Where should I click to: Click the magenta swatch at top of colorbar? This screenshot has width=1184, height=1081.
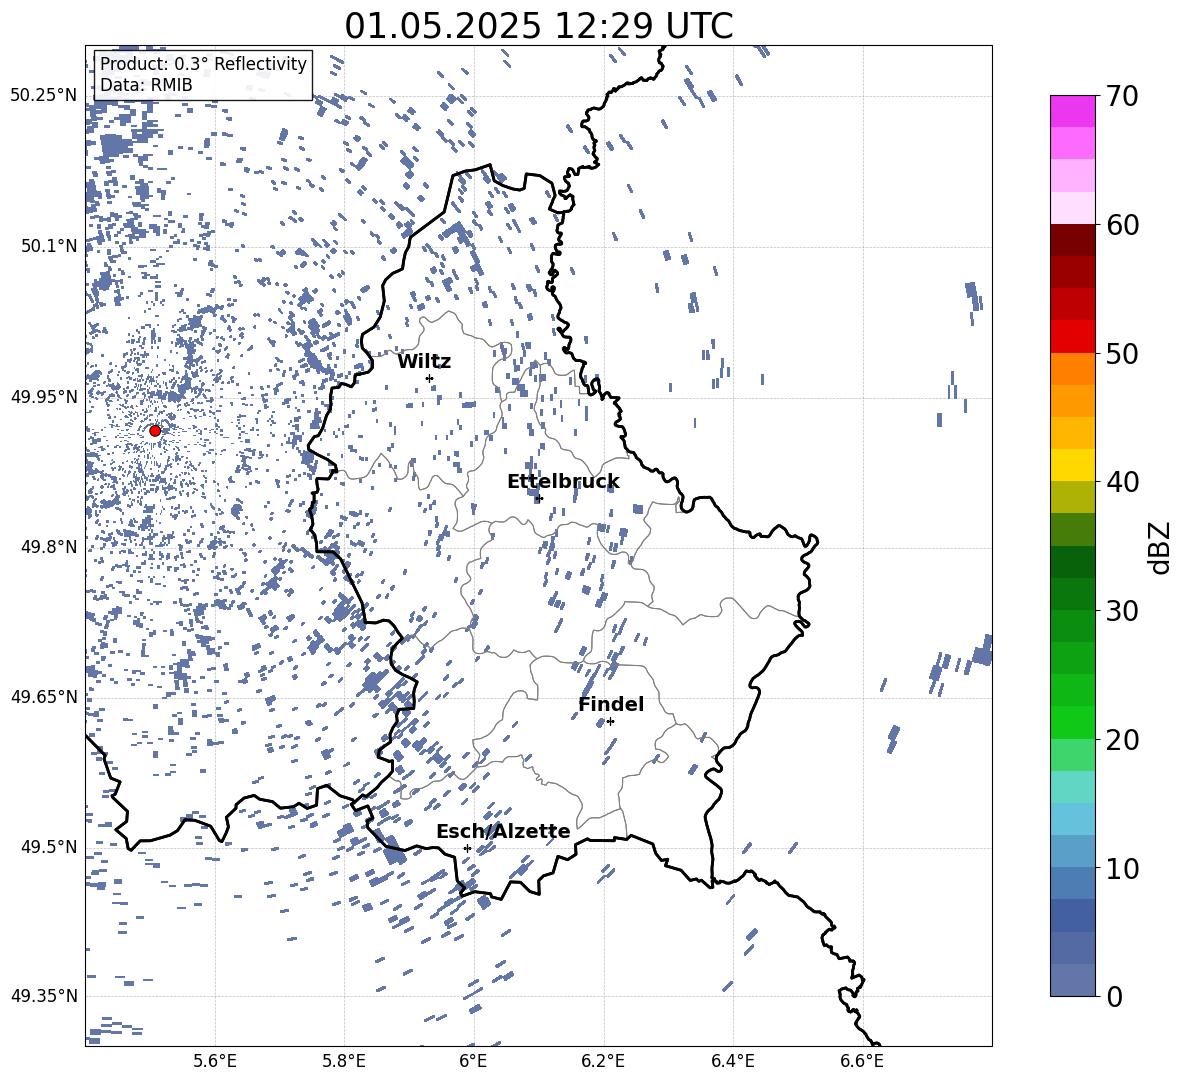(x=1072, y=111)
